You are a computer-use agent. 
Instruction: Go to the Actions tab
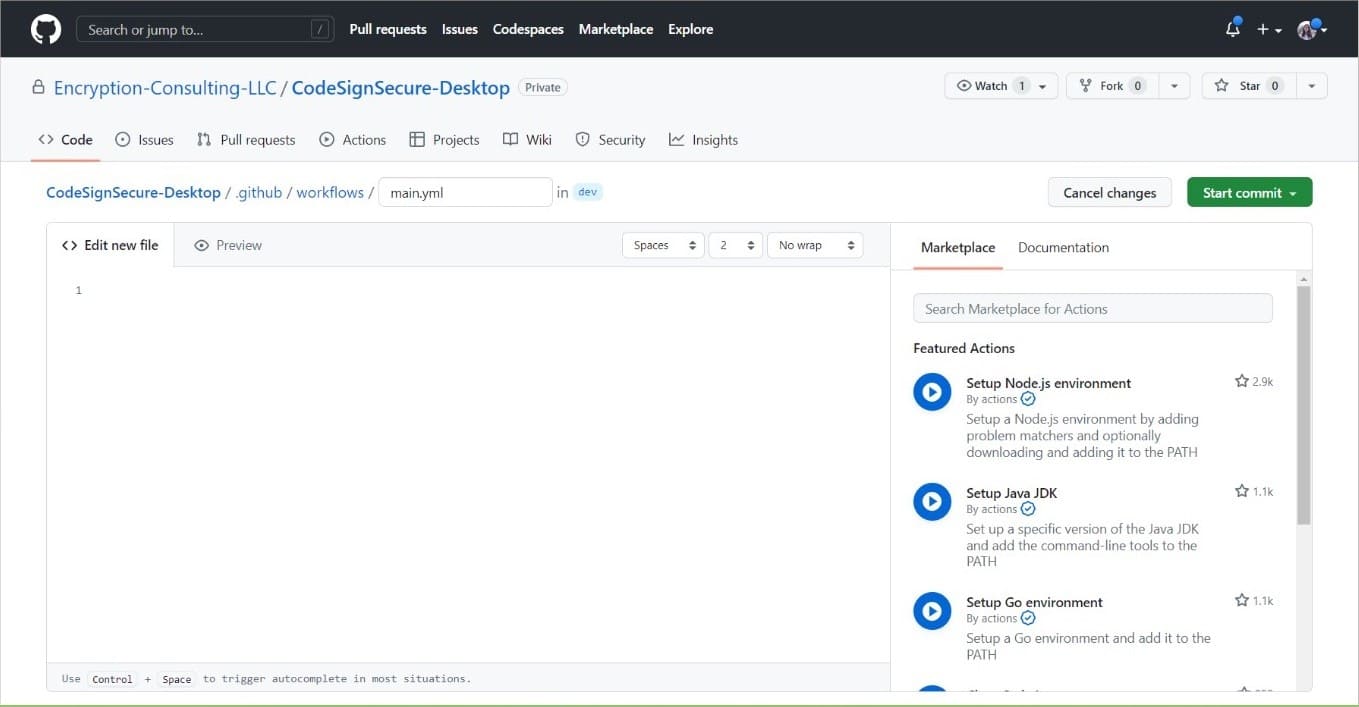(352, 140)
